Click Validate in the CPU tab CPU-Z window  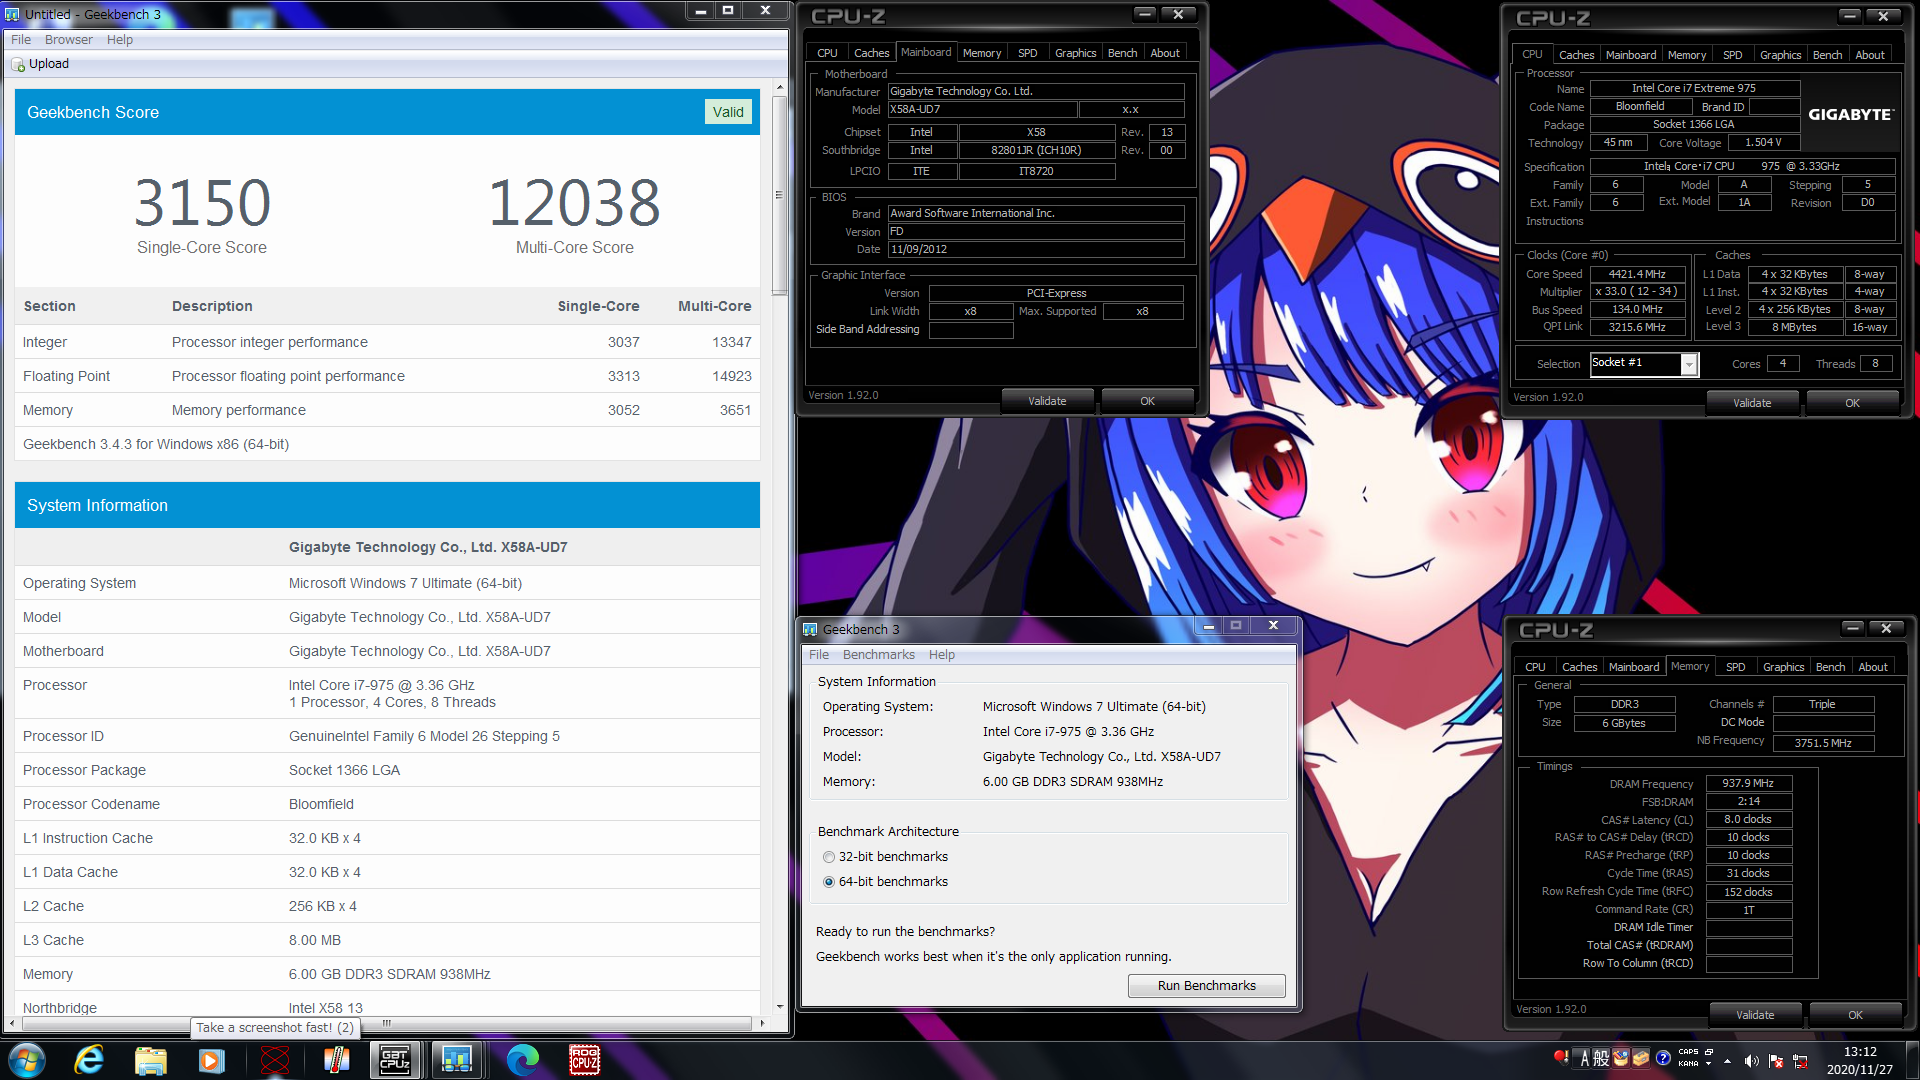point(1752,403)
